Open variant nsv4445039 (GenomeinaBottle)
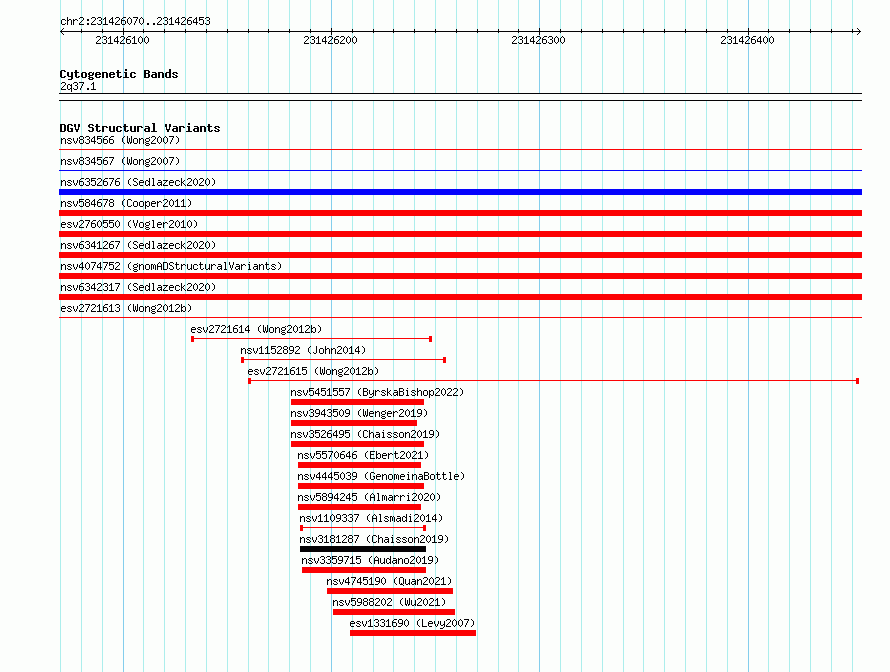Viewport: 890px width, 672px height. [x=381, y=476]
